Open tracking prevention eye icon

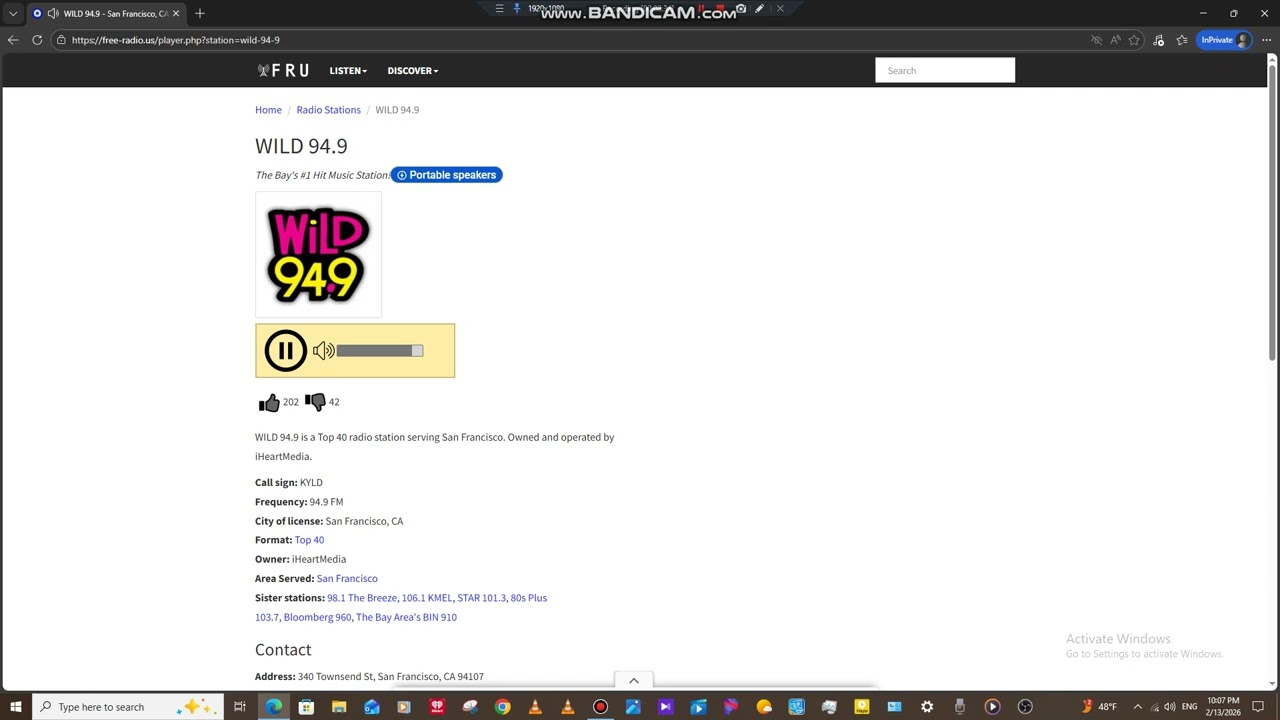[1096, 40]
